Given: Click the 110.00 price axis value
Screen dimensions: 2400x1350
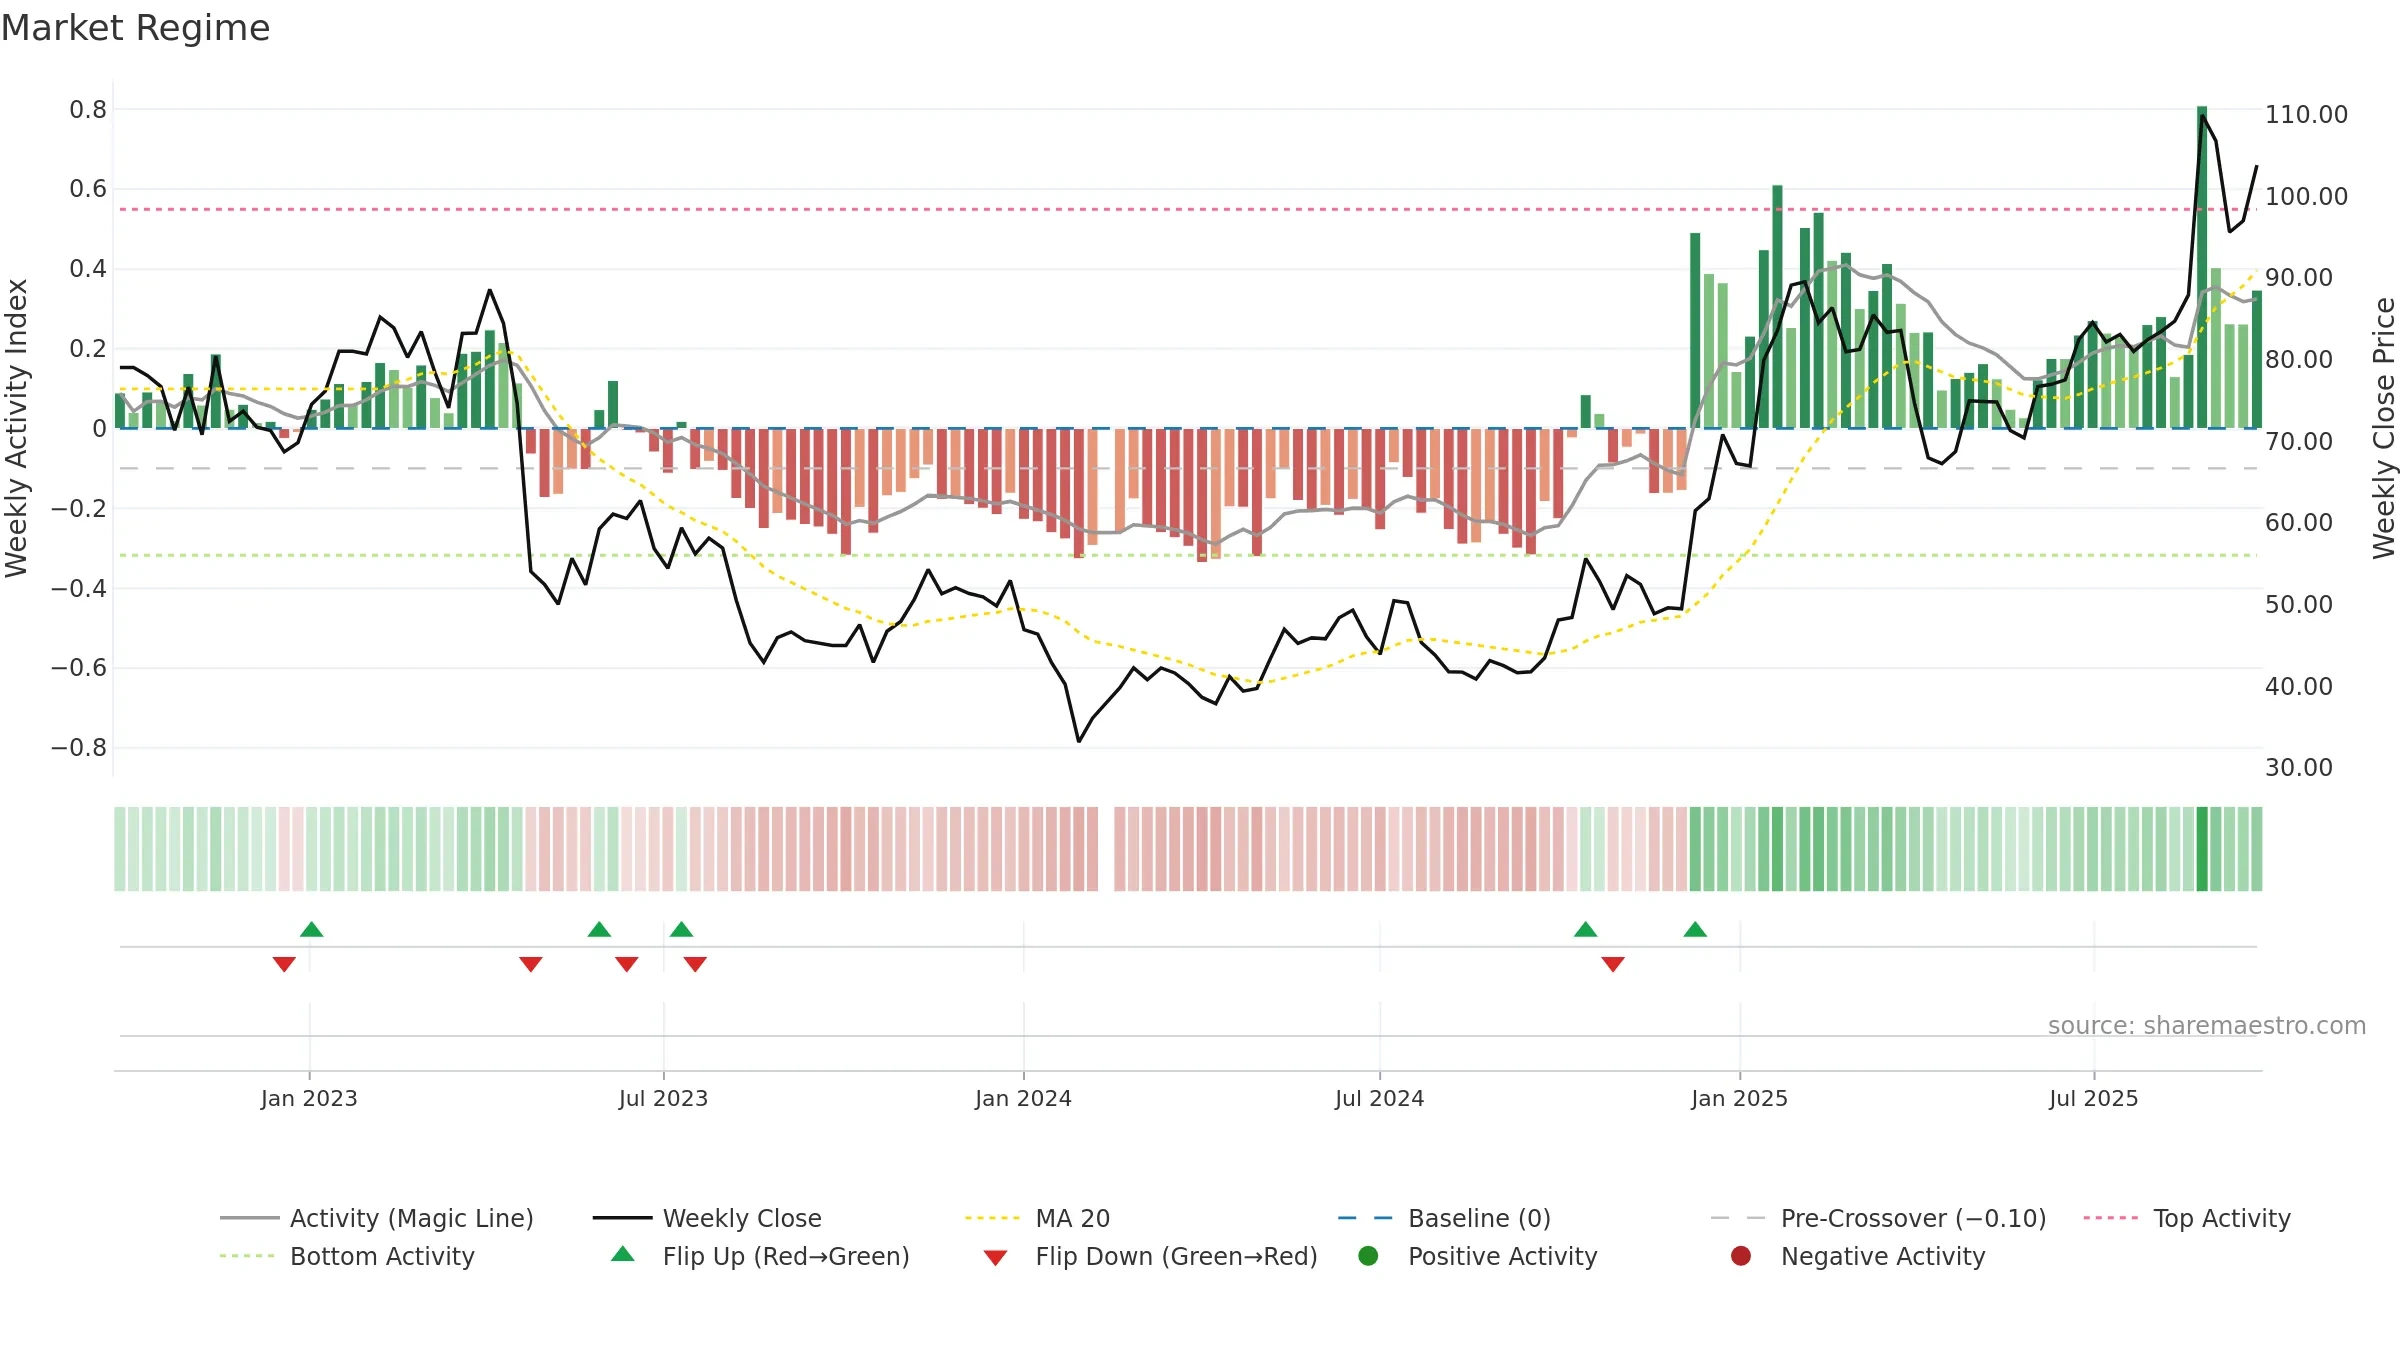Looking at the screenshot, I should (2306, 114).
